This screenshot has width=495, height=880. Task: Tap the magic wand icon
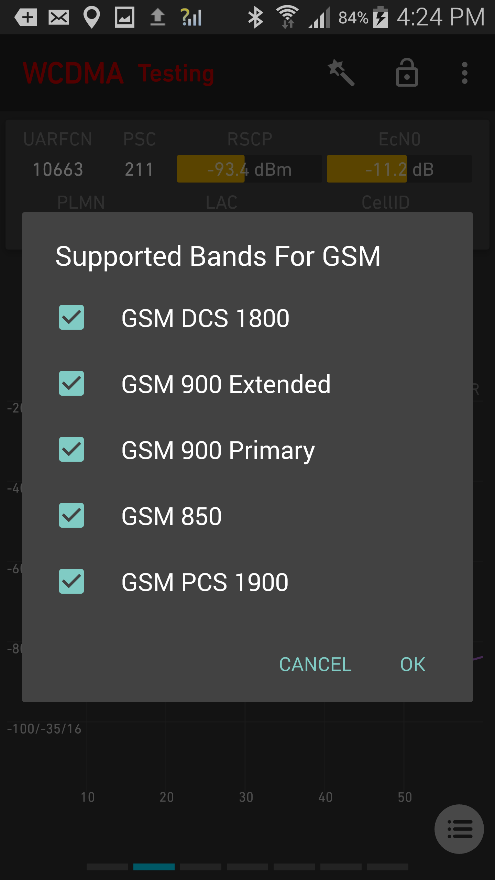click(x=341, y=73)
